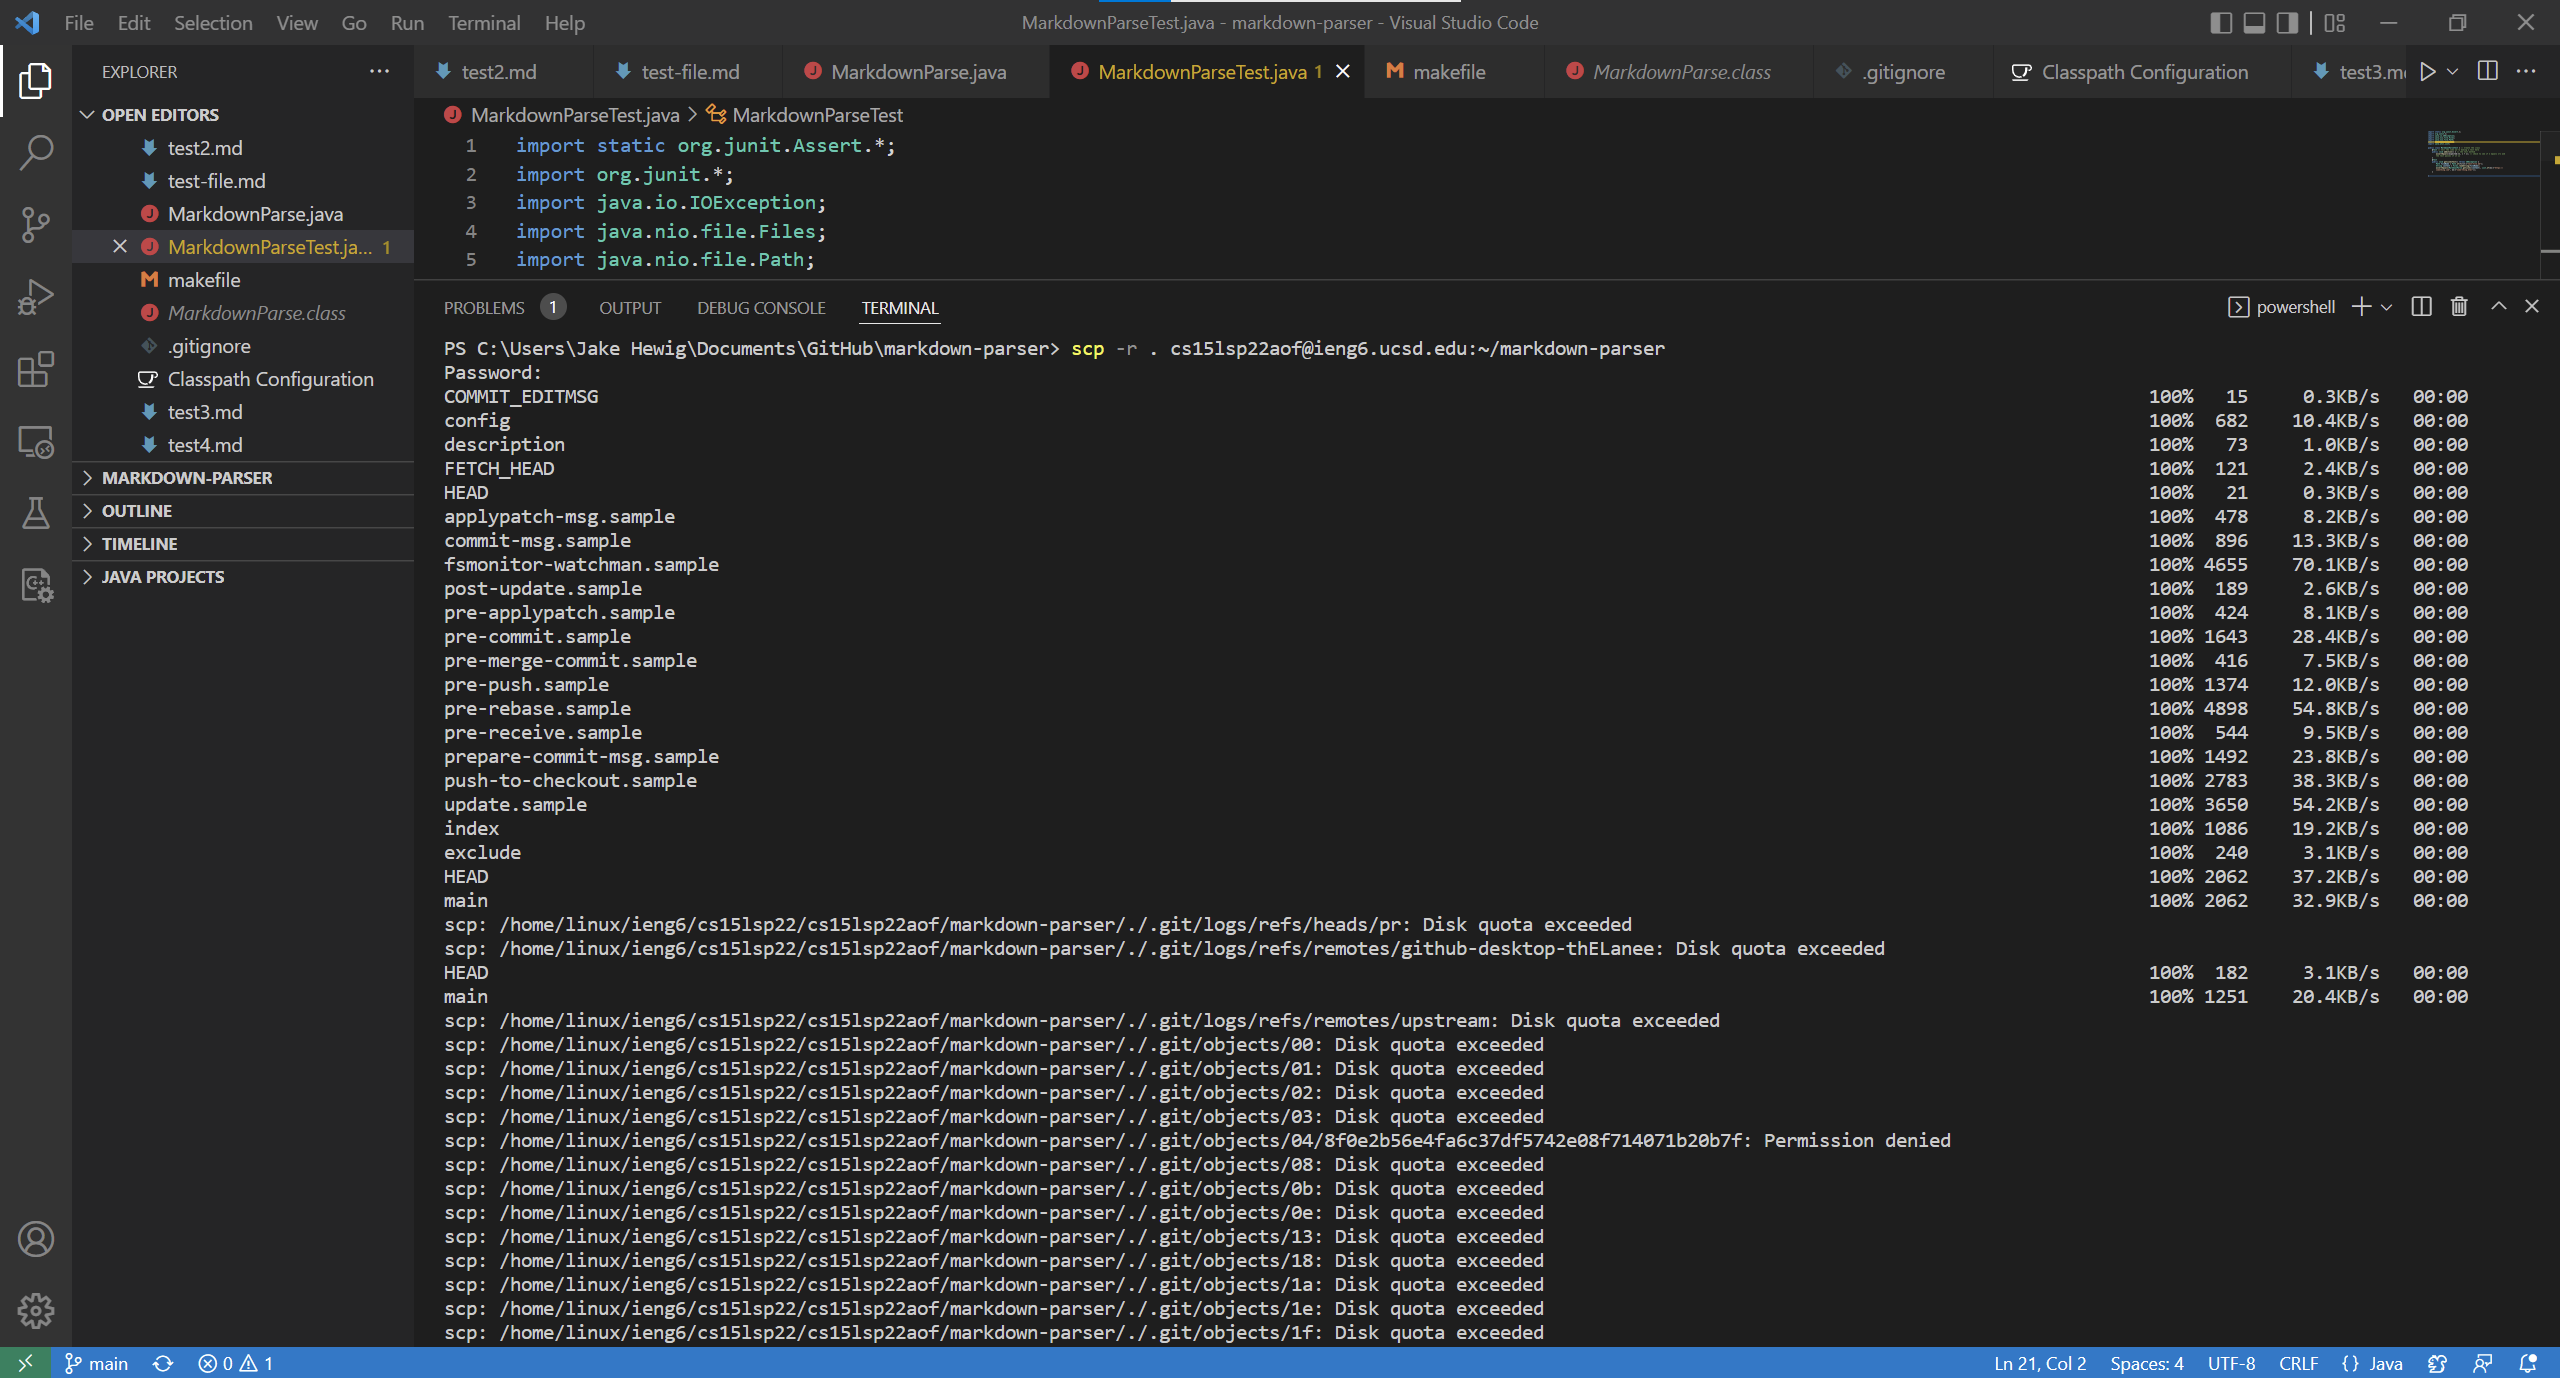
Task: Open the Testing flask icon view
Action: (36, 513)
